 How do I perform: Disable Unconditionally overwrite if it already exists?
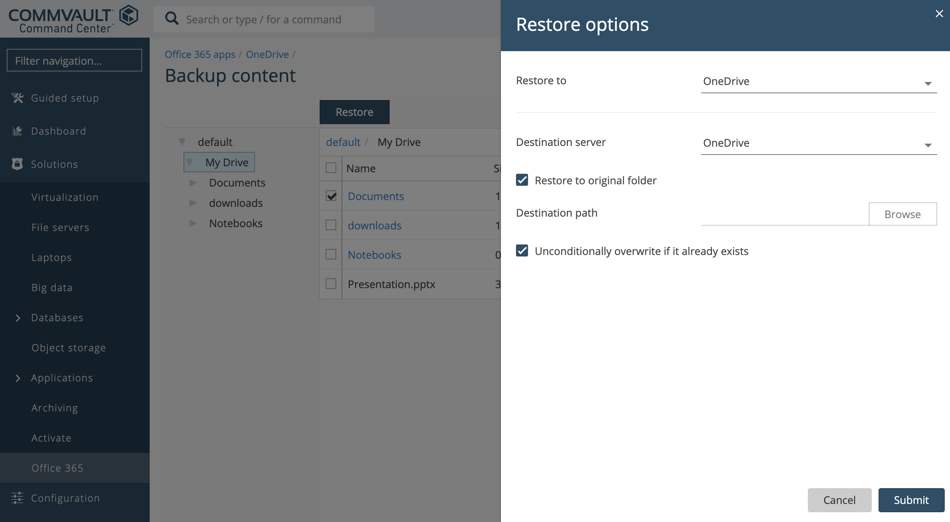click(x=522, y=251)
